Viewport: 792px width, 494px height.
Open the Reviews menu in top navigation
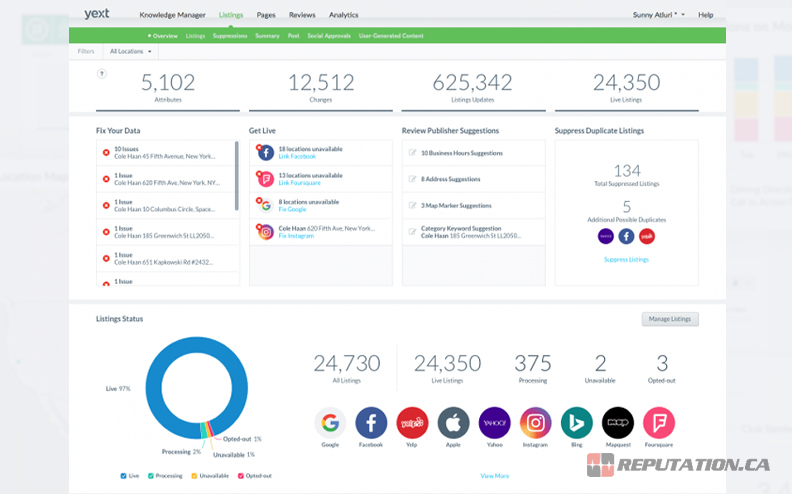click(302, 15)
